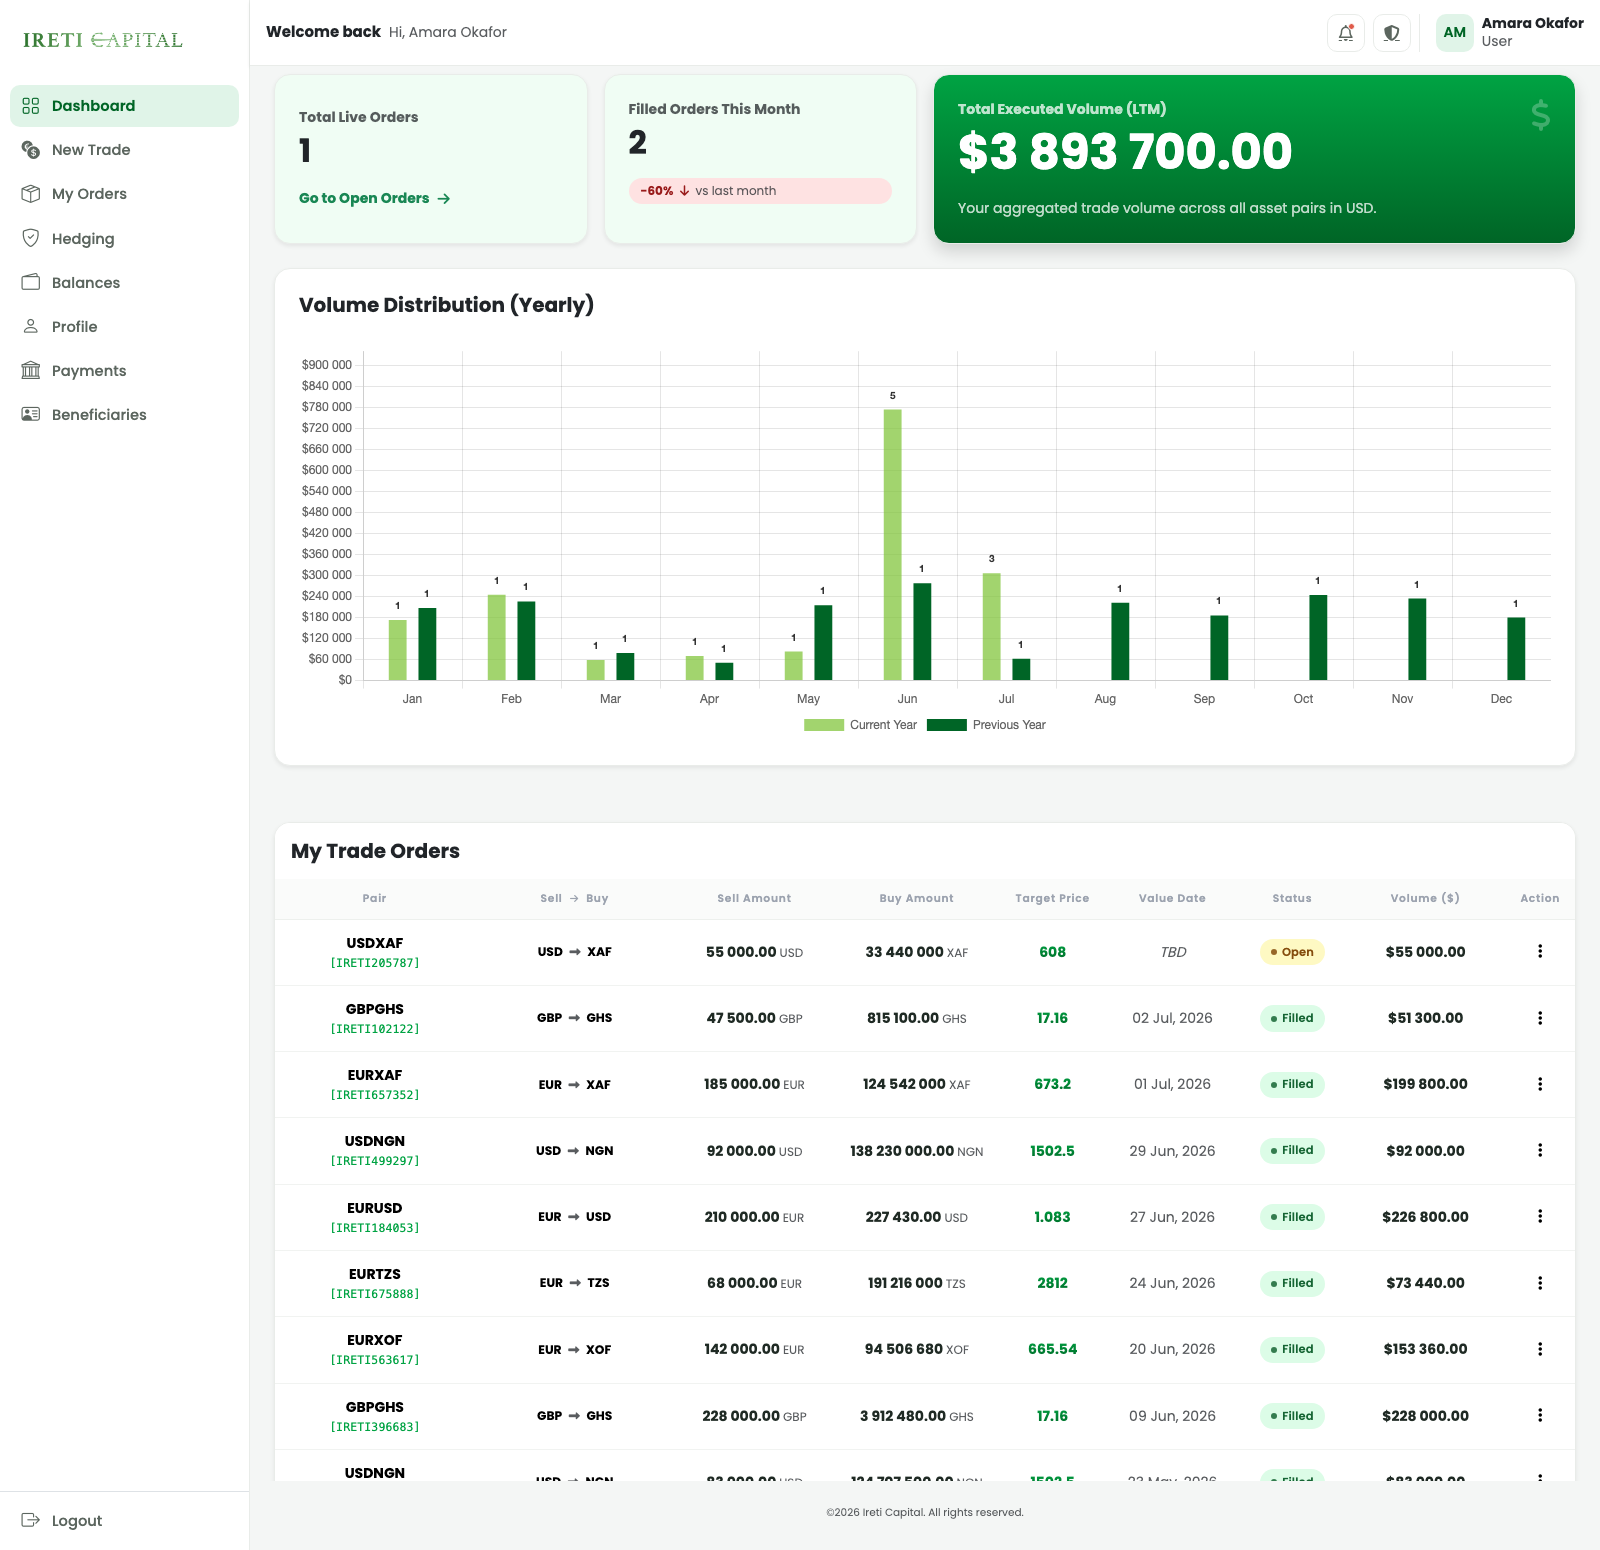Click the value date 09 Jun, 2026
Image resolution: width=1600 pixels, height=1550 pixels.
1172,1416
